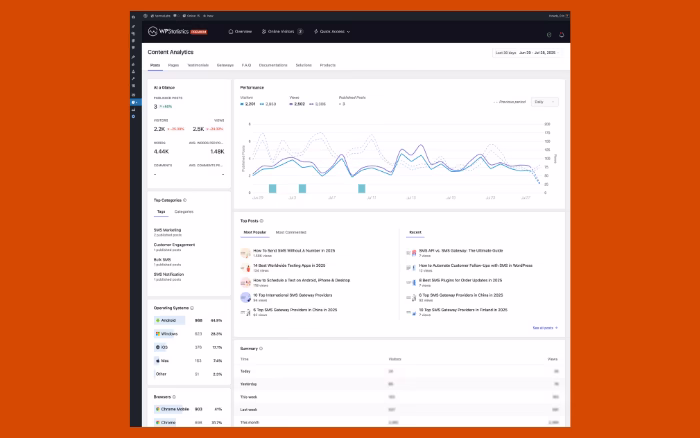Switch to the Documentations tab
Screen dimensions: 700x438
tap(273, 65)
